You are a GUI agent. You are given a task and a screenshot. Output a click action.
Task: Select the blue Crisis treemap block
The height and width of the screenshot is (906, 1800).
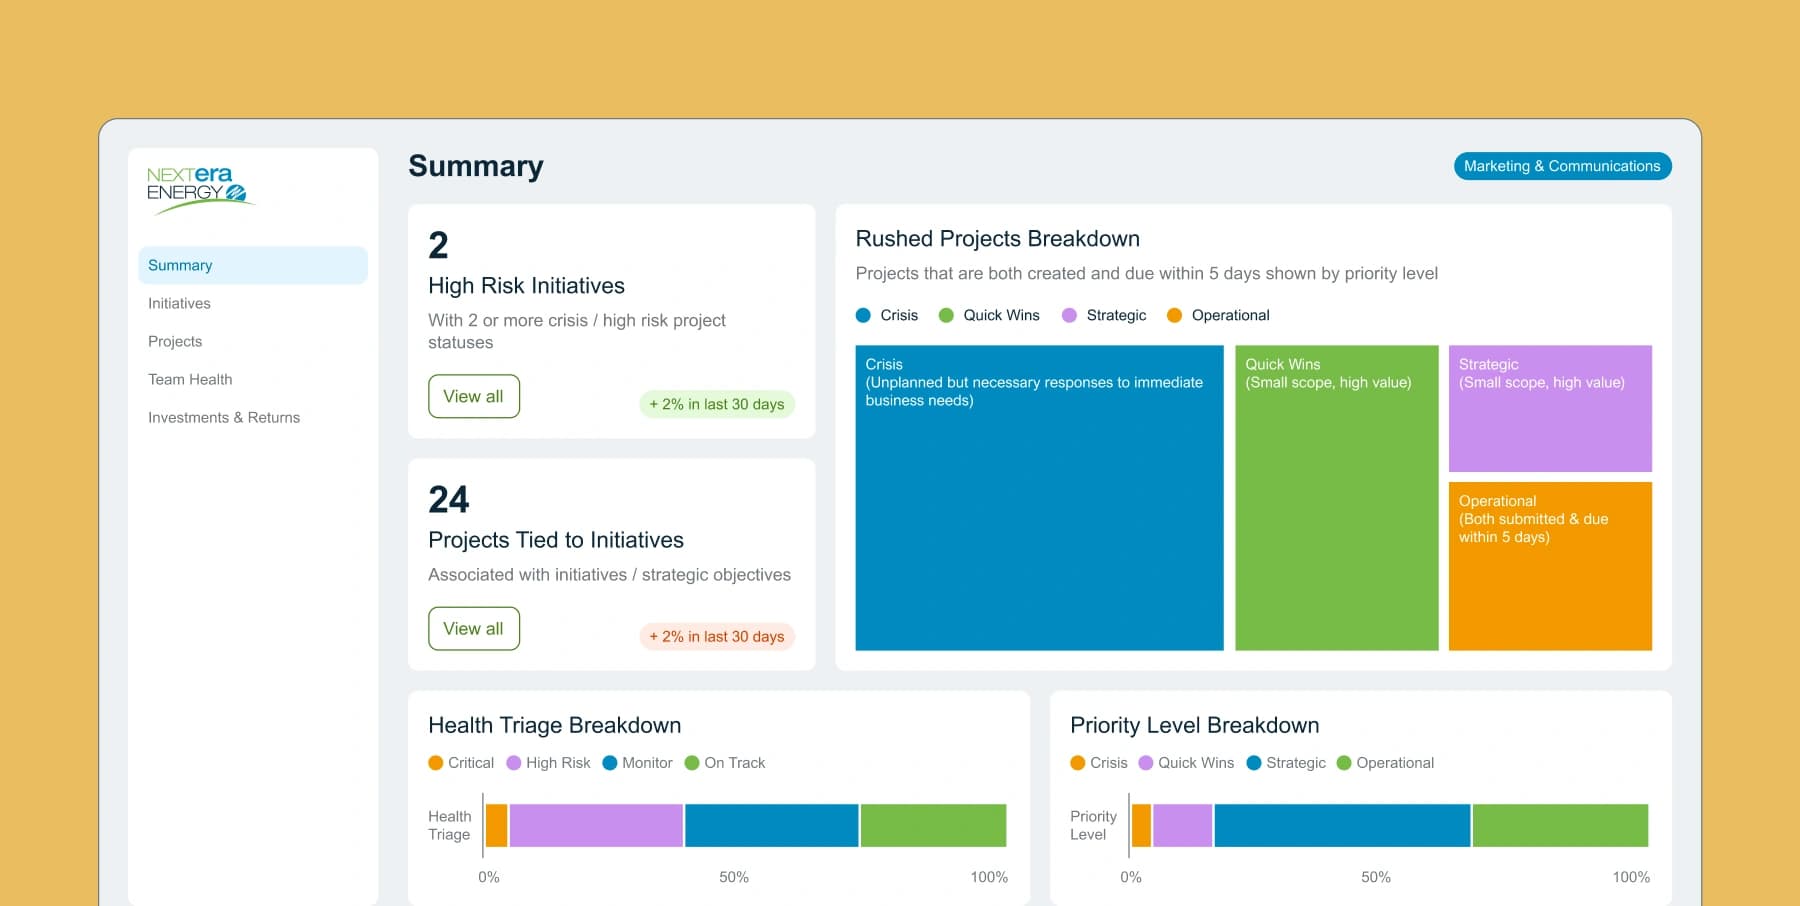1040,498
